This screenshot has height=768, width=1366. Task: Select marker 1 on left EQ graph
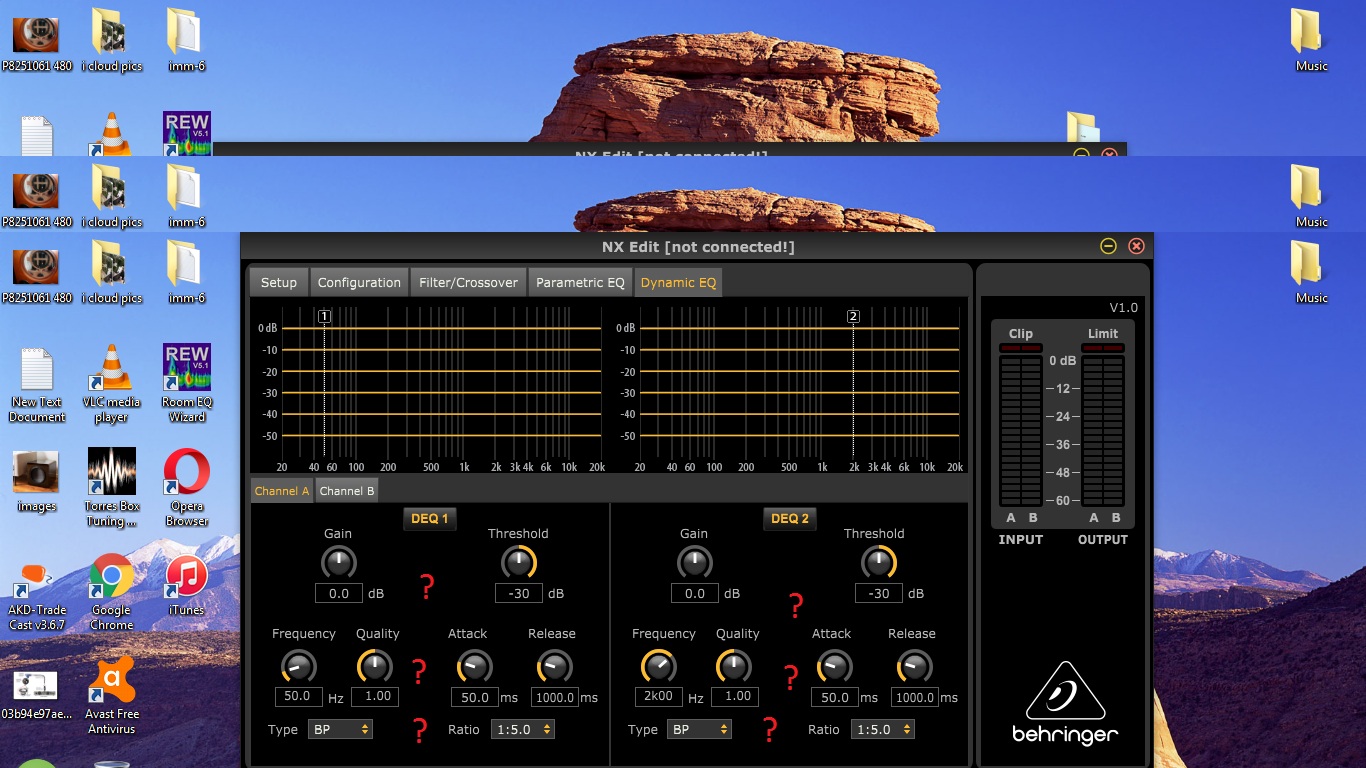pyautogui.click(x=324, y=317)
